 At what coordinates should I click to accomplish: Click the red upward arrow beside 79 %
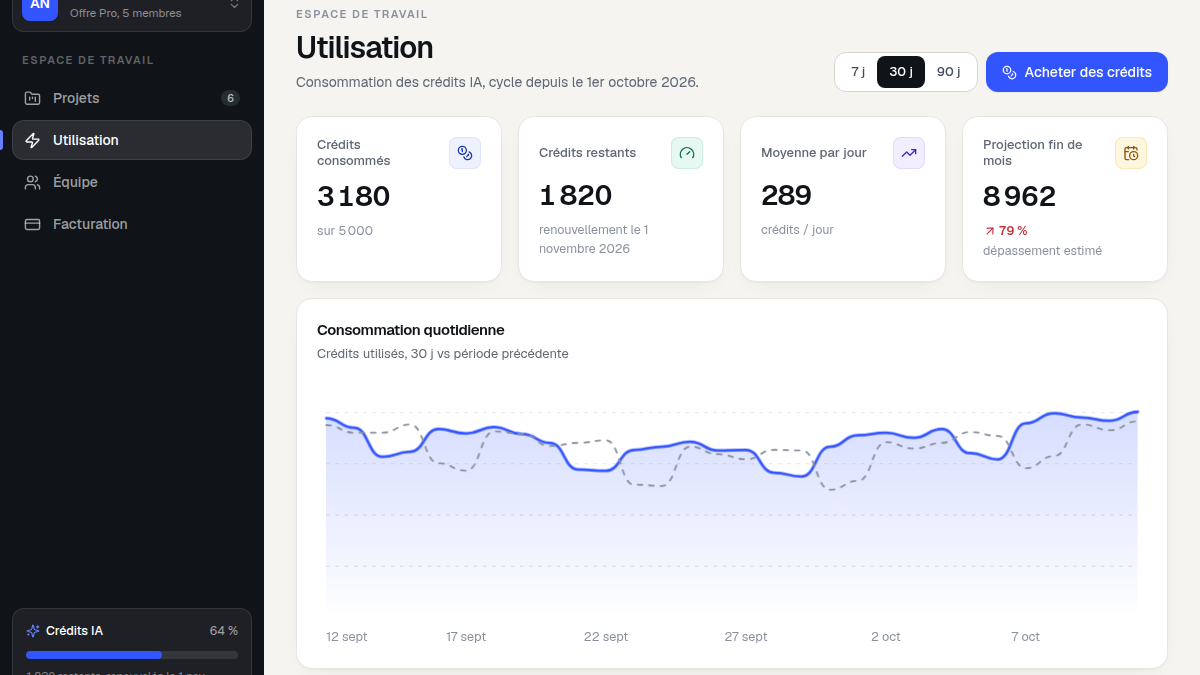click(989, 231)
